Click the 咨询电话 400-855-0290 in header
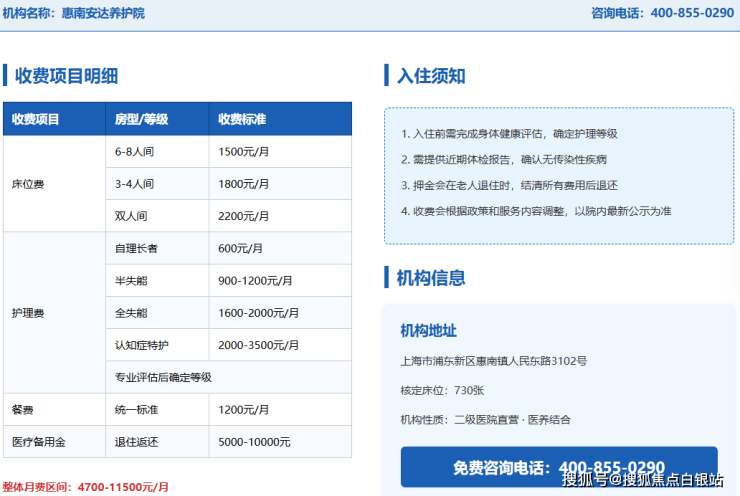 tap(663, 13)
